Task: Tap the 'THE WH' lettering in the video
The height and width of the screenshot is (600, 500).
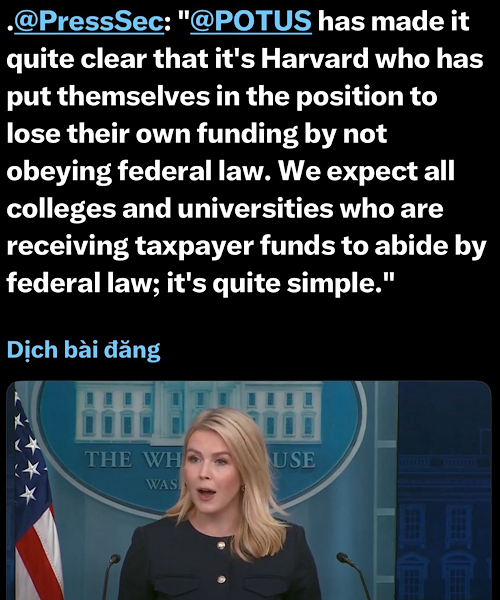Action: coord(134,460)
